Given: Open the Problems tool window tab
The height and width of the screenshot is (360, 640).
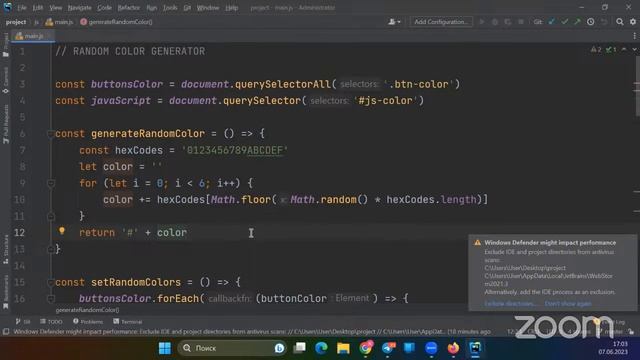Looking at the screenshot, I should (88, 322).
